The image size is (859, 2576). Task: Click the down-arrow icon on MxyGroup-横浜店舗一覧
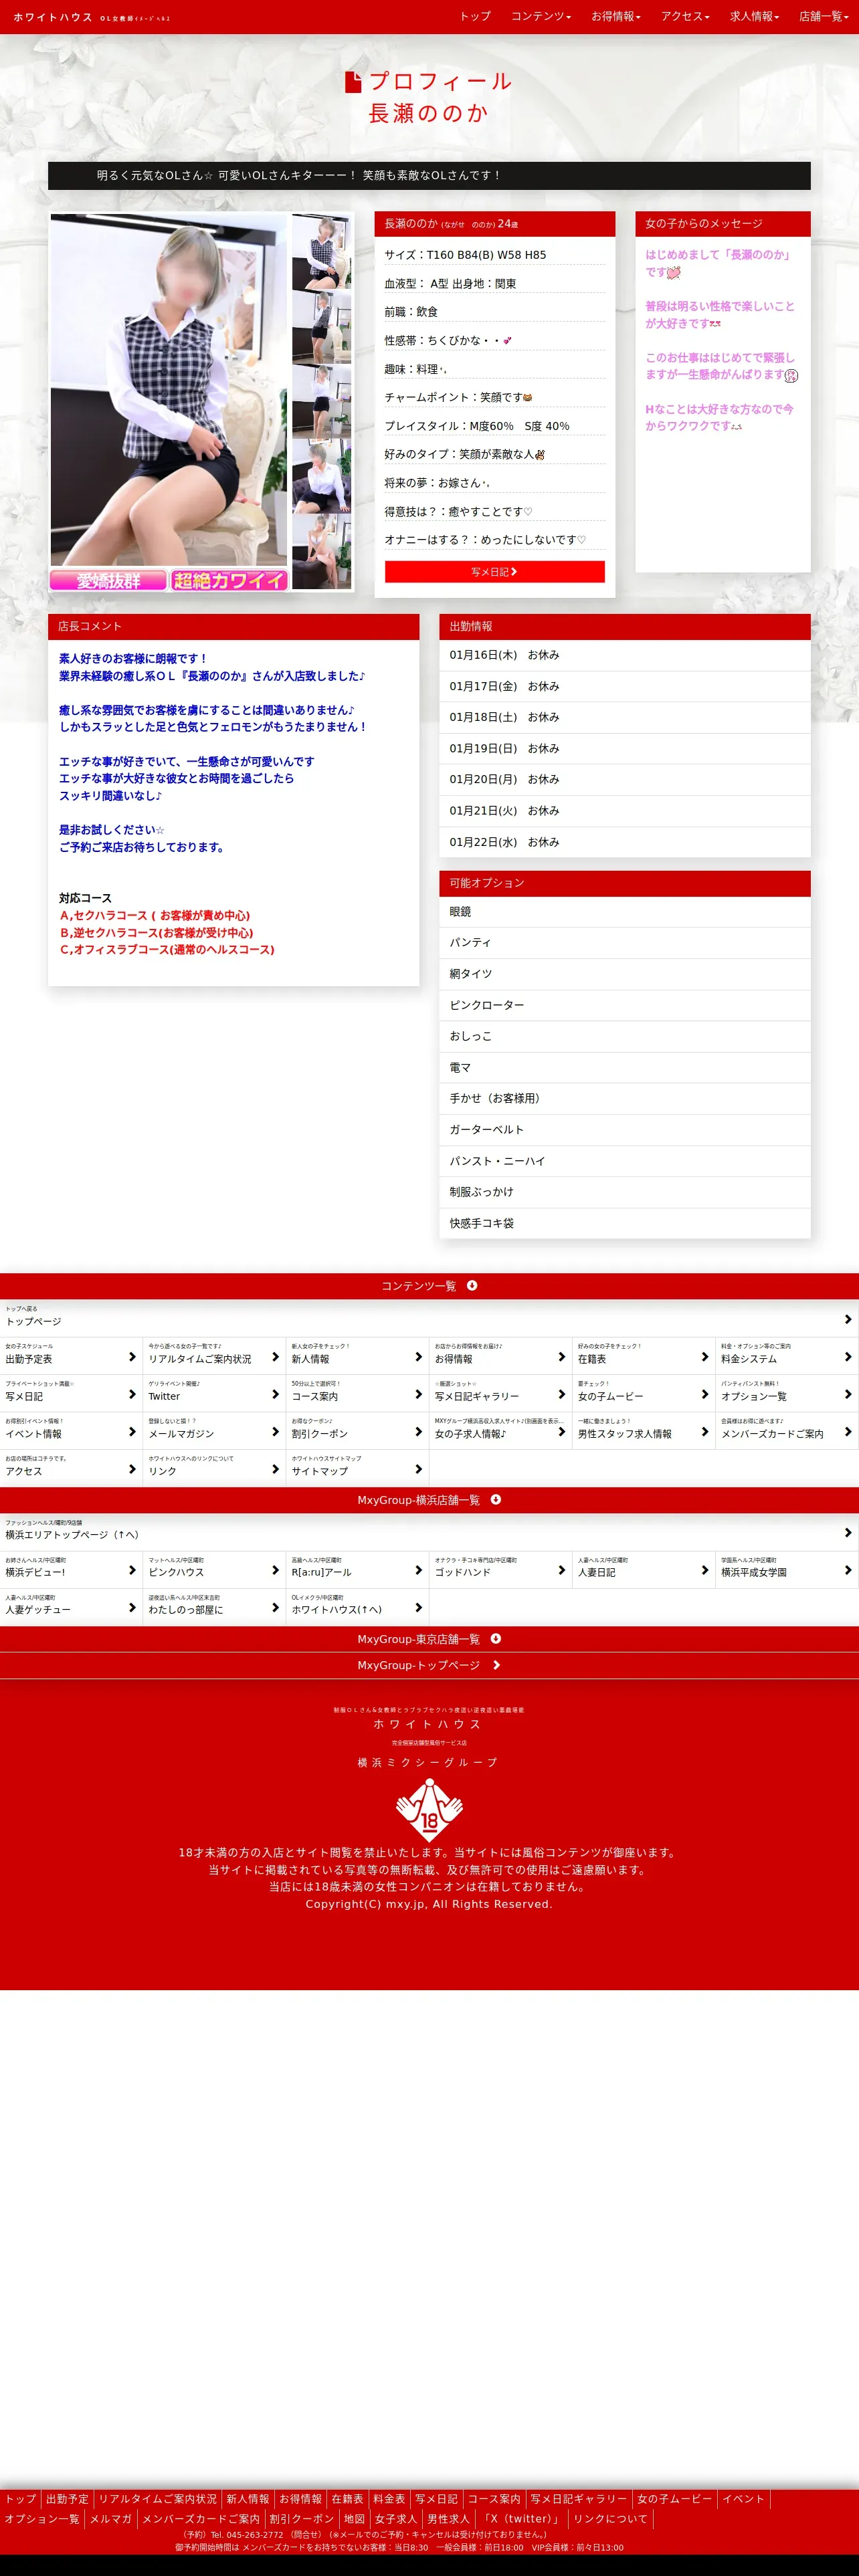tap(496, 1499)
